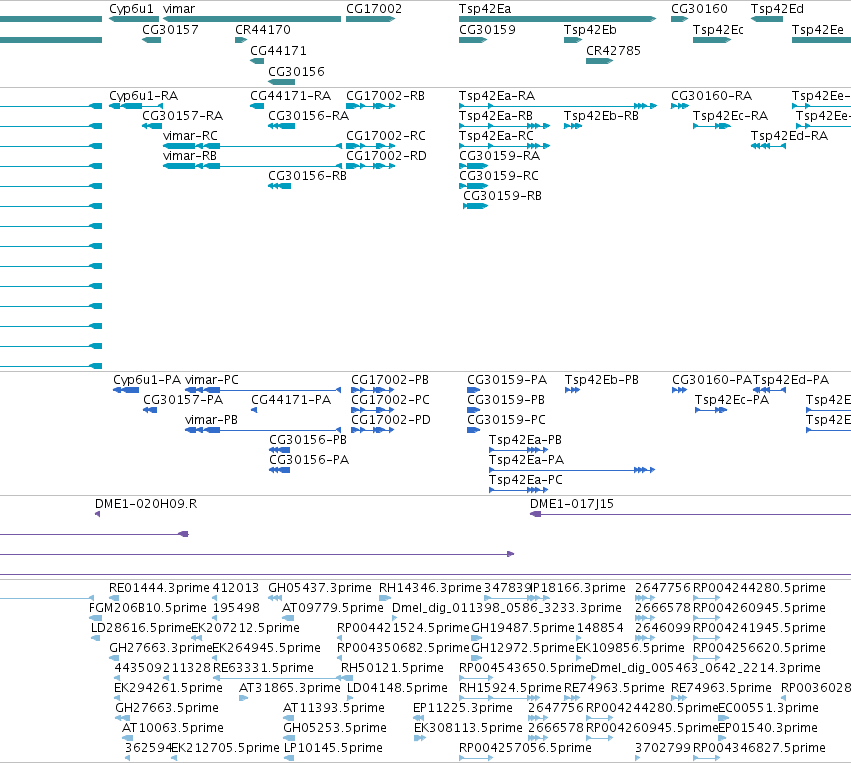Select the CG30157 gene label
Image resolution: width=851 pixels, height=763 pixels.
(170, 30)
